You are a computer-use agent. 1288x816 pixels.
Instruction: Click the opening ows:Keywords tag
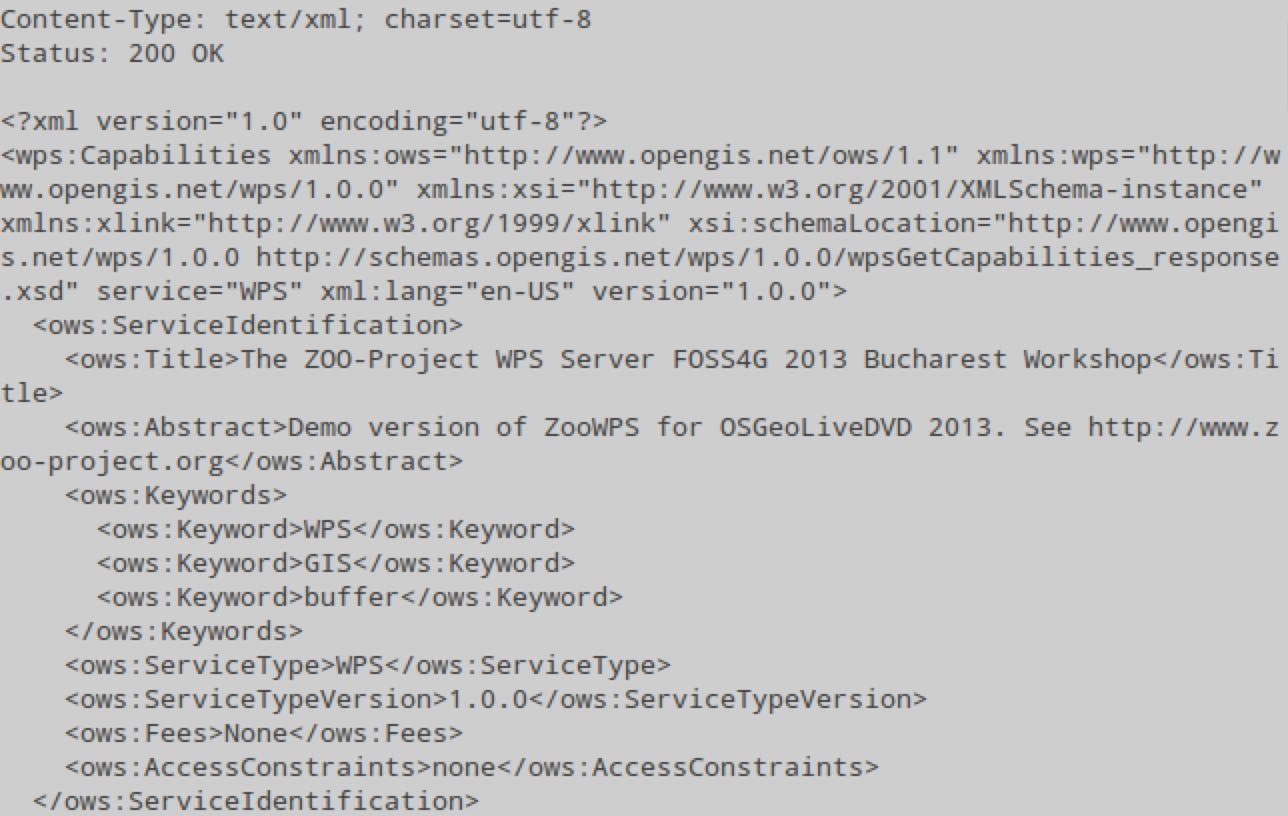click(176, 495)
